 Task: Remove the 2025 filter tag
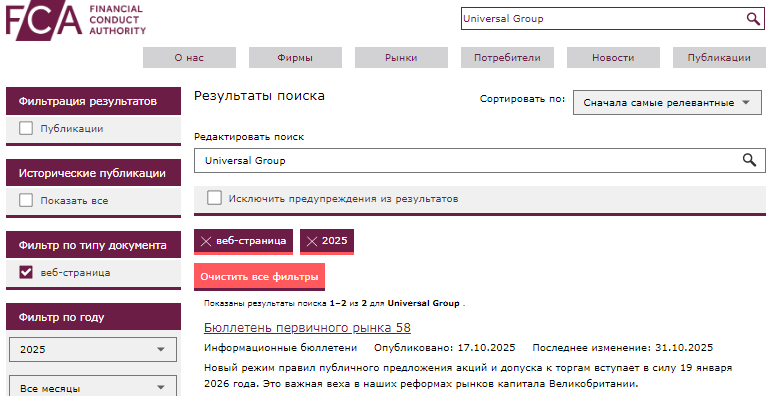click(327, 241)
